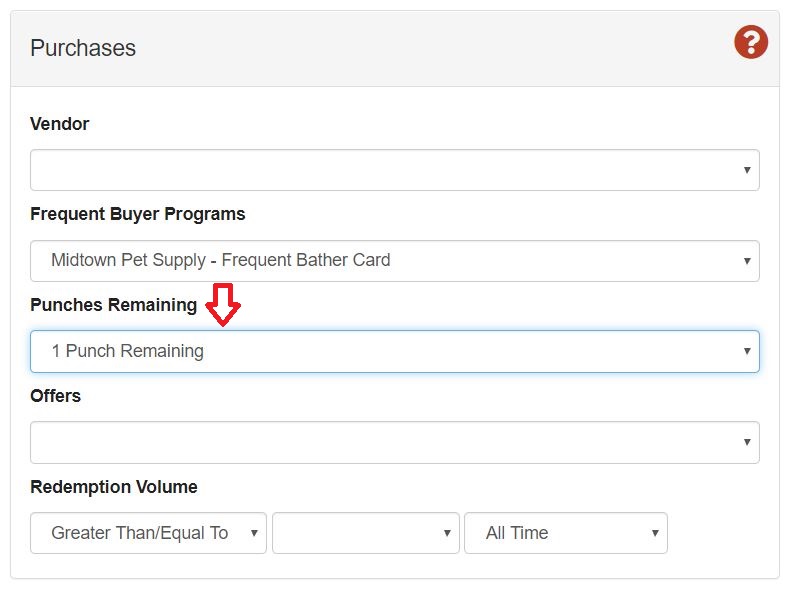The height and width of the screenshot is (591, 791).
Task: Click the Vendor field label
Action: [x=60, y=124]
